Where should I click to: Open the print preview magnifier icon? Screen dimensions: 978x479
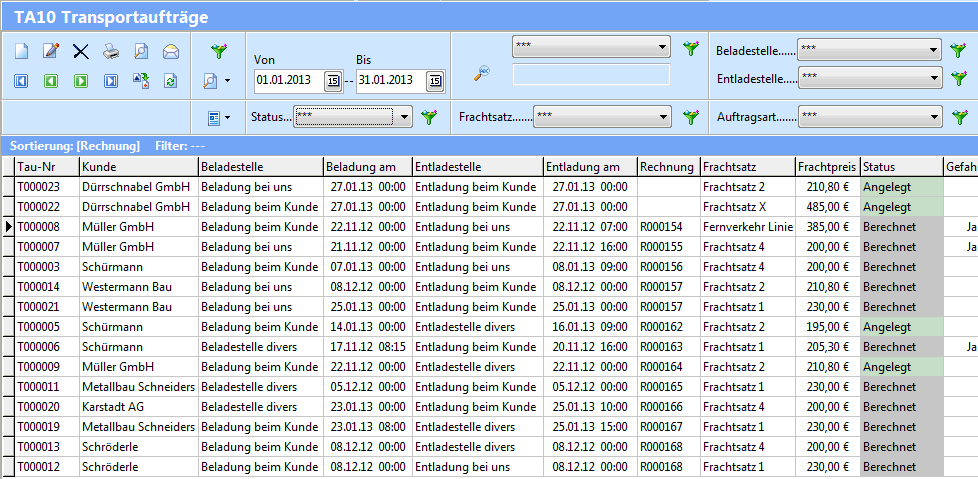point(141,51)
